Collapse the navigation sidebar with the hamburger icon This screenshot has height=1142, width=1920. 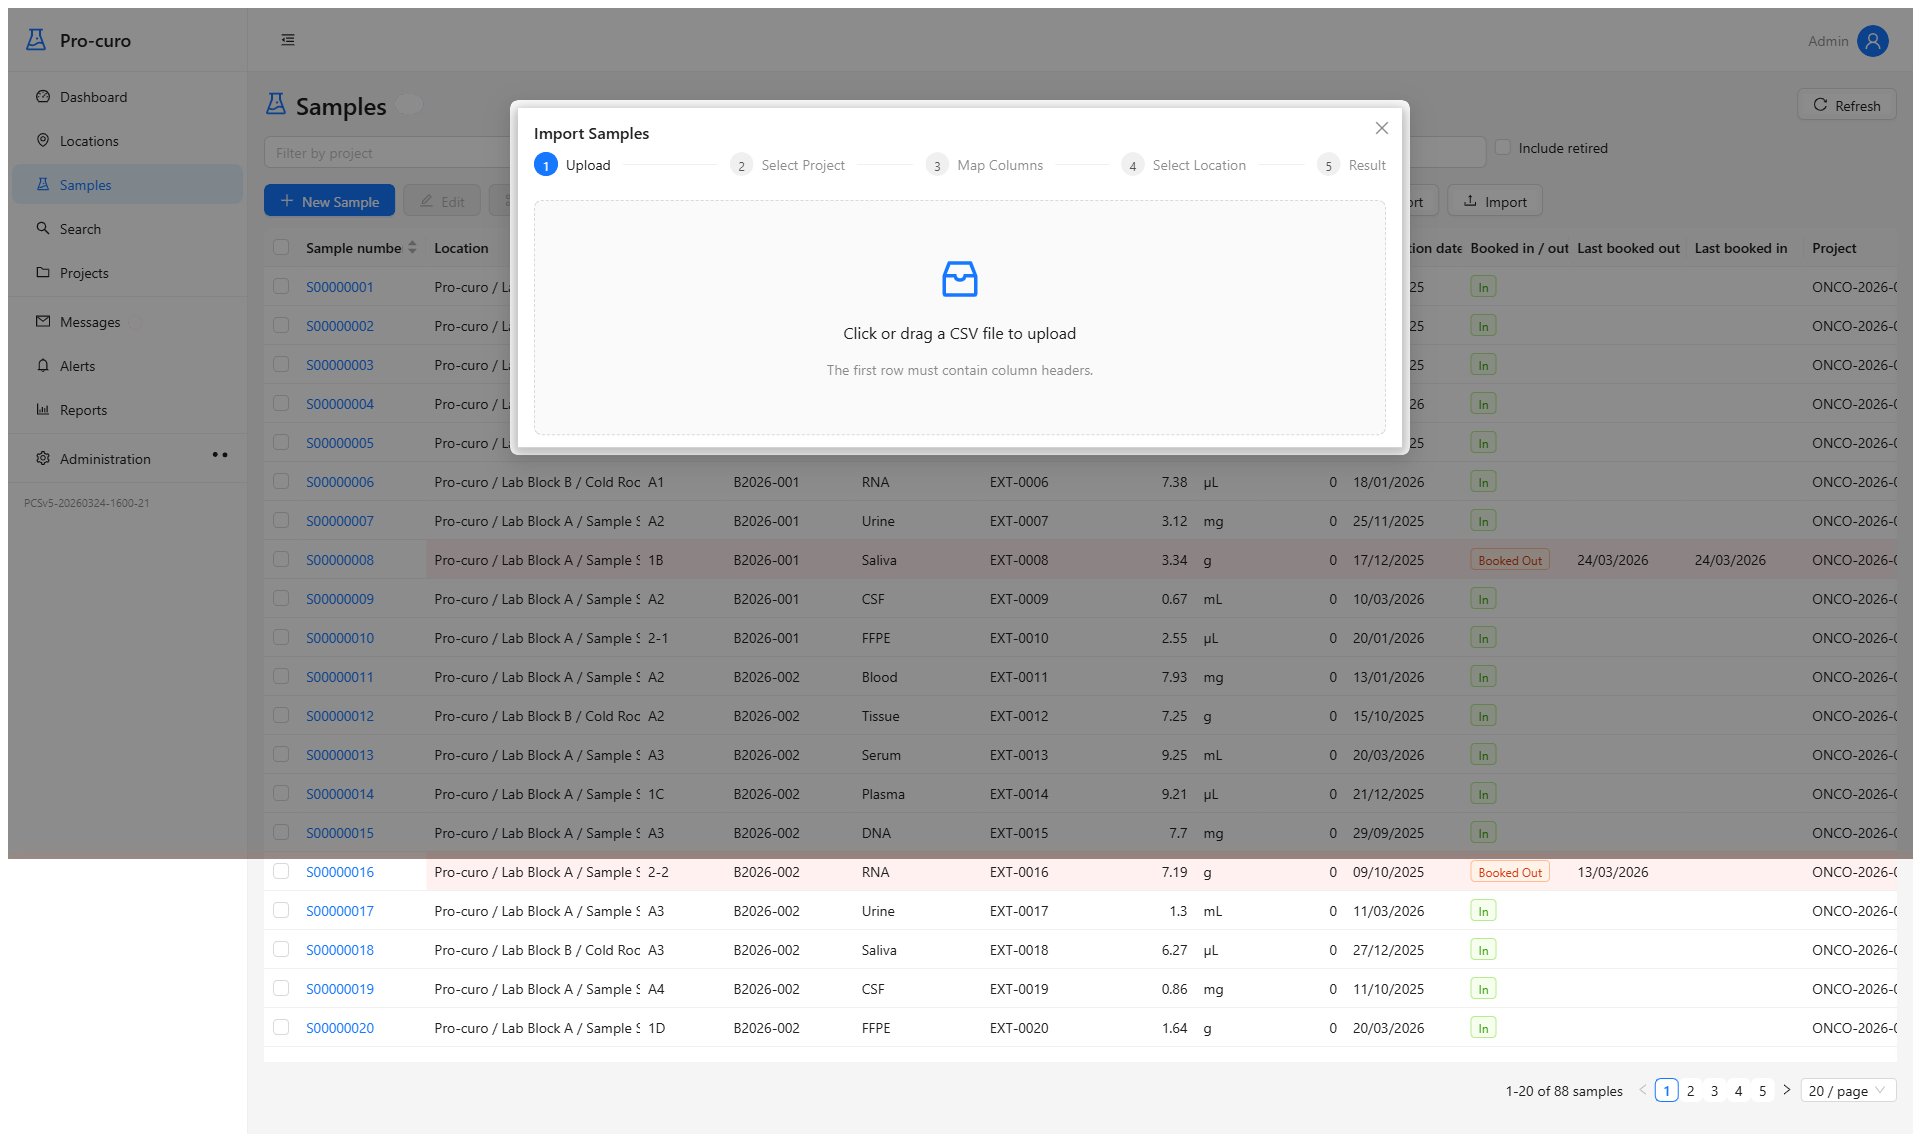288,38
